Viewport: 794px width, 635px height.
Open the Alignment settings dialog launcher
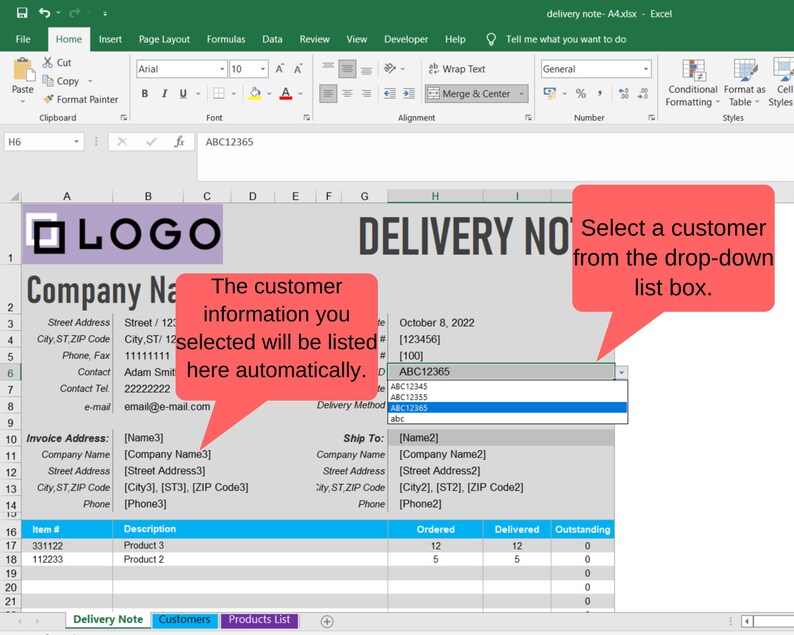coord(528,117)
